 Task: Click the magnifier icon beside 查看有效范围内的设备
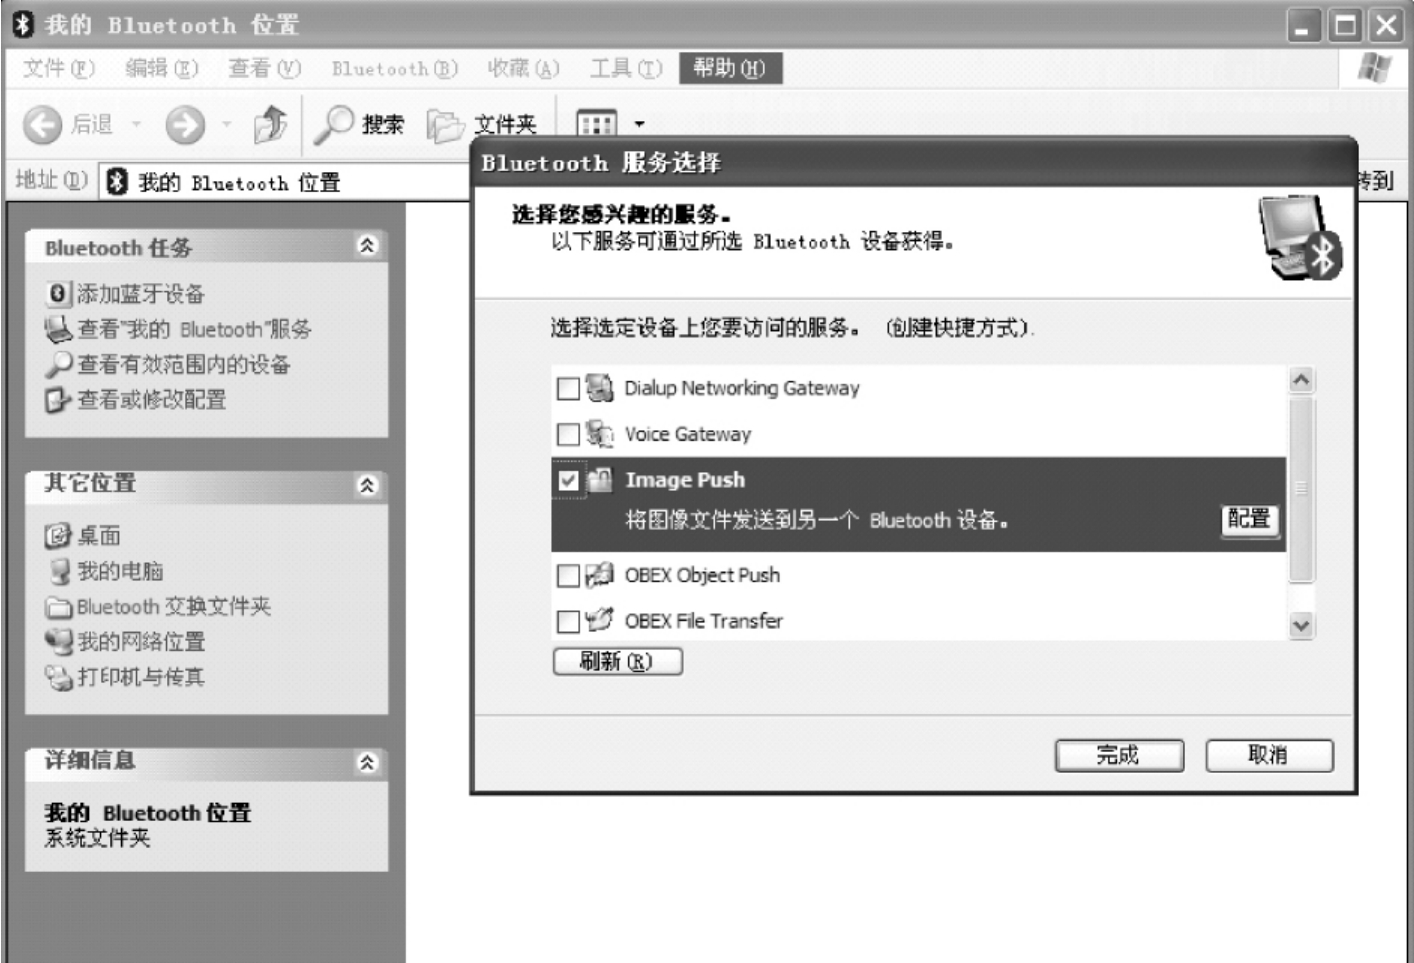coord(59,364)
